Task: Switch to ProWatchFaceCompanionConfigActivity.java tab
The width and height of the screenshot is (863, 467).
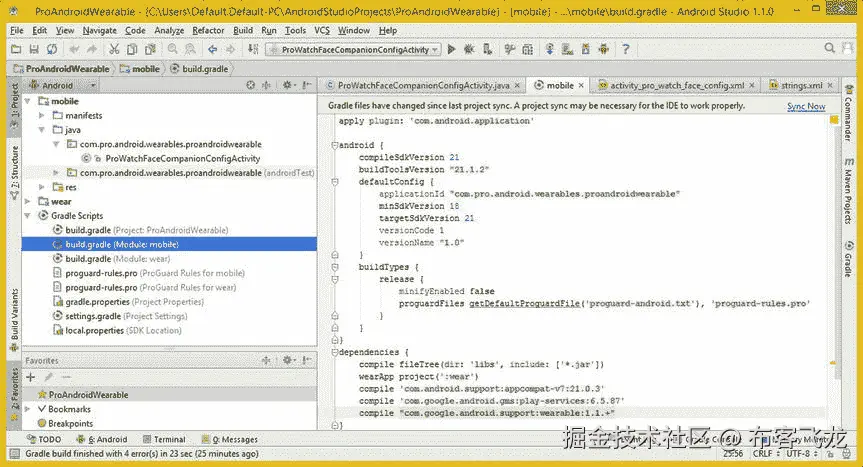Action: coord(423,85)
